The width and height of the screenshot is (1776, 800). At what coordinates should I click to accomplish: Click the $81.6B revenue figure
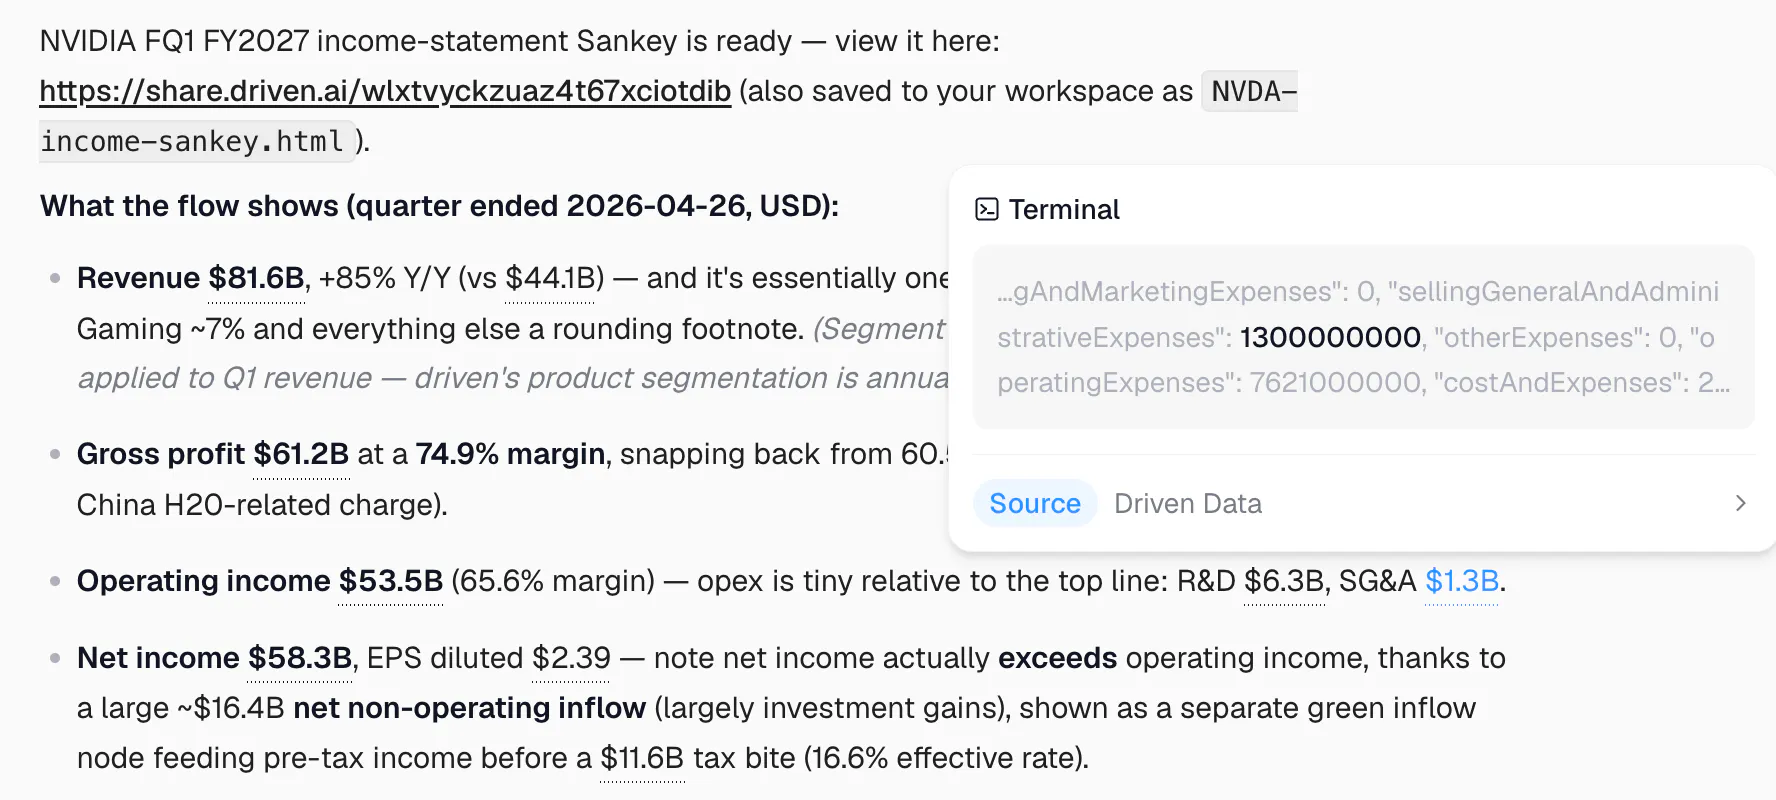coord(257,278)
